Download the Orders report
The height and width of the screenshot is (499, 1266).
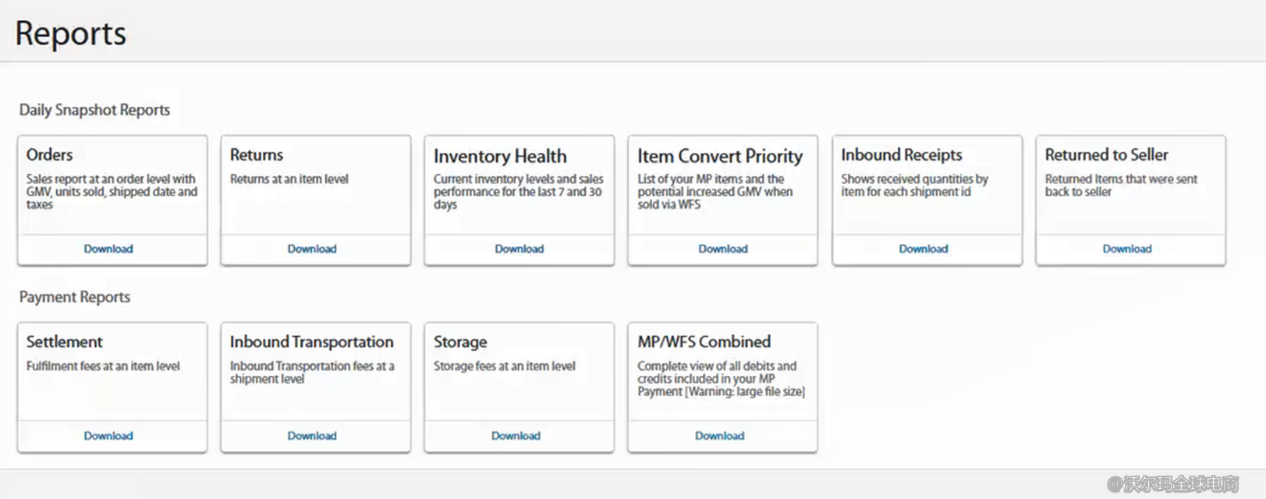(108, 249)
